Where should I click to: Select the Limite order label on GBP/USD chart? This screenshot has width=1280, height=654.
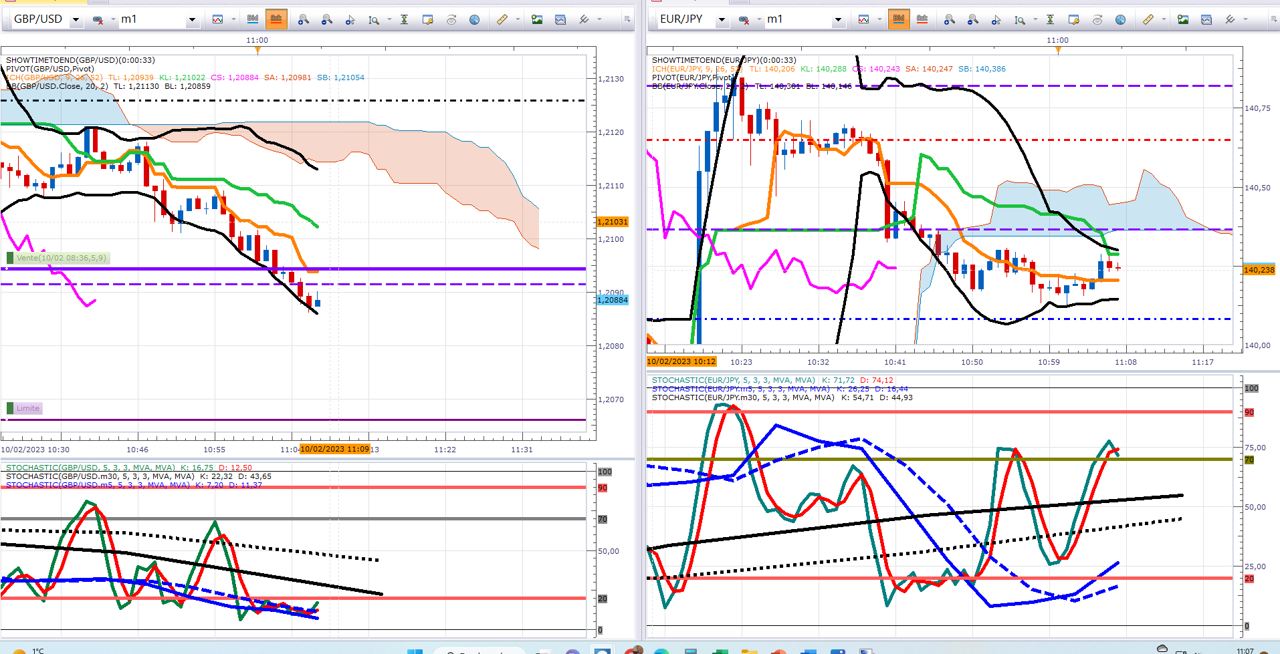25,408
